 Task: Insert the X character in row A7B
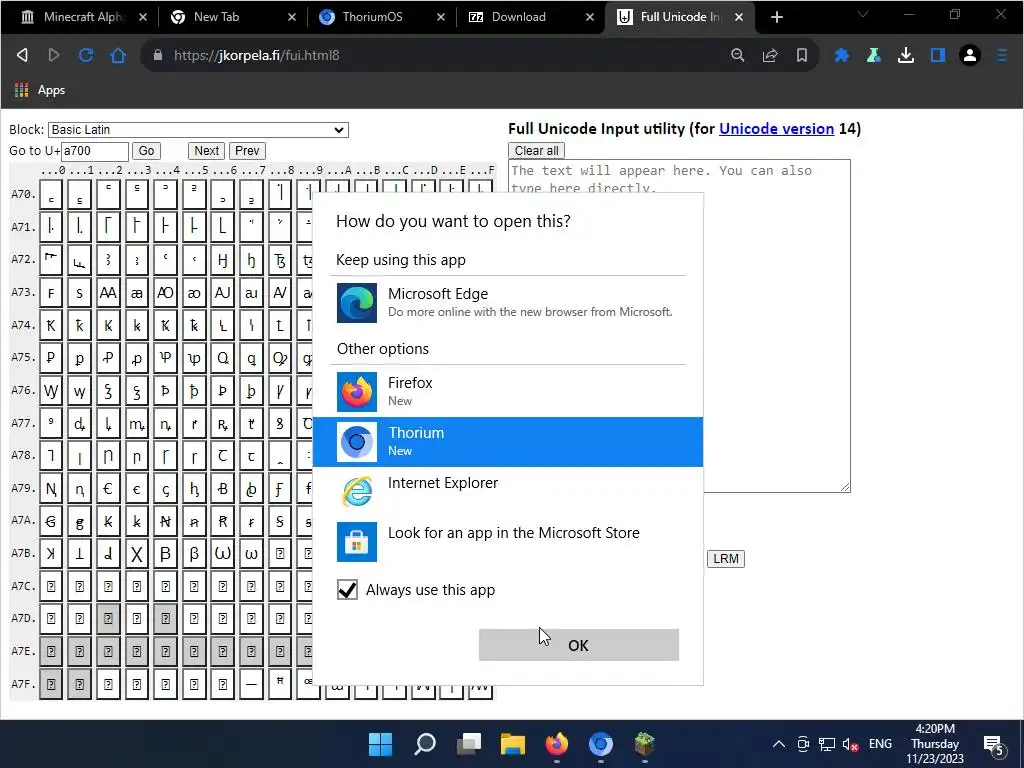tap(136, 554)
